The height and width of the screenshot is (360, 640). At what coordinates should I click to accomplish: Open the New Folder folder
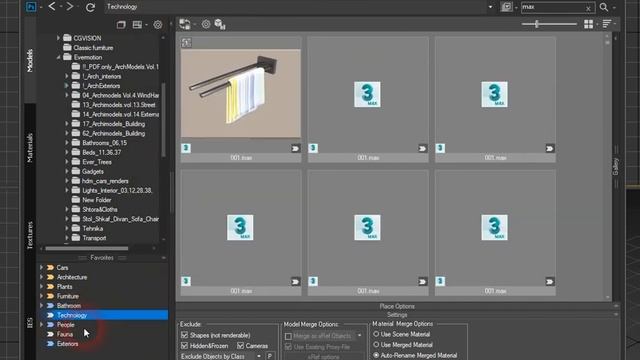coord(97,200)
